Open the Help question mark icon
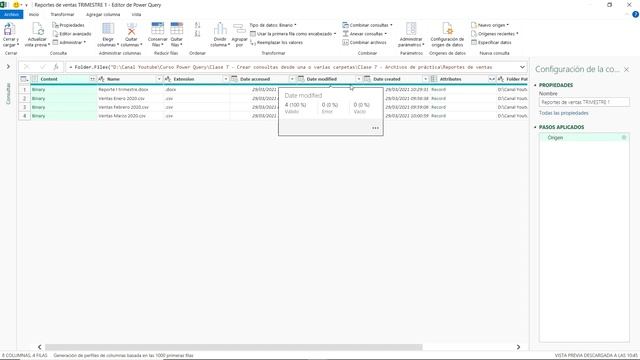This screenshot has width=640, height=360. pos(635,14)
